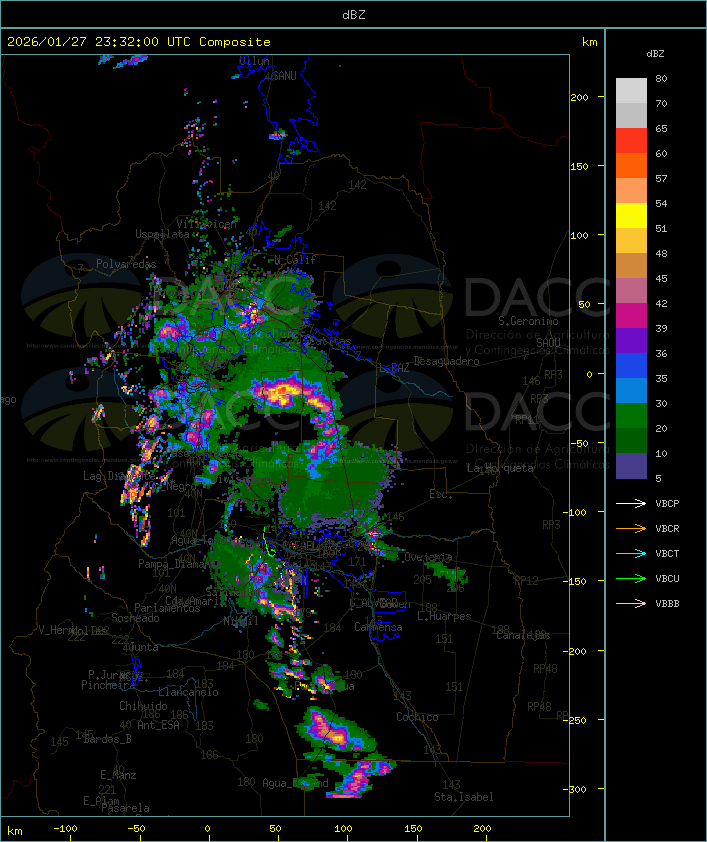This screenshot has width=707, height=842.
Task: Click the cyan VBCT arrow icon
Action: pyautogui.click(x=631, y=553)
